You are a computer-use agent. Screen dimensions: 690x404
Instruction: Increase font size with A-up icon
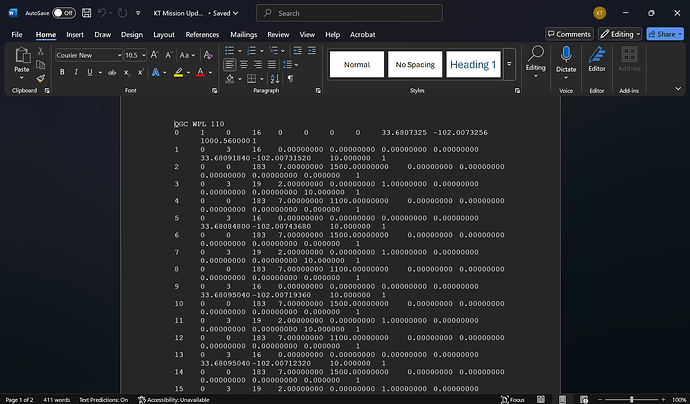pos(154,55)
